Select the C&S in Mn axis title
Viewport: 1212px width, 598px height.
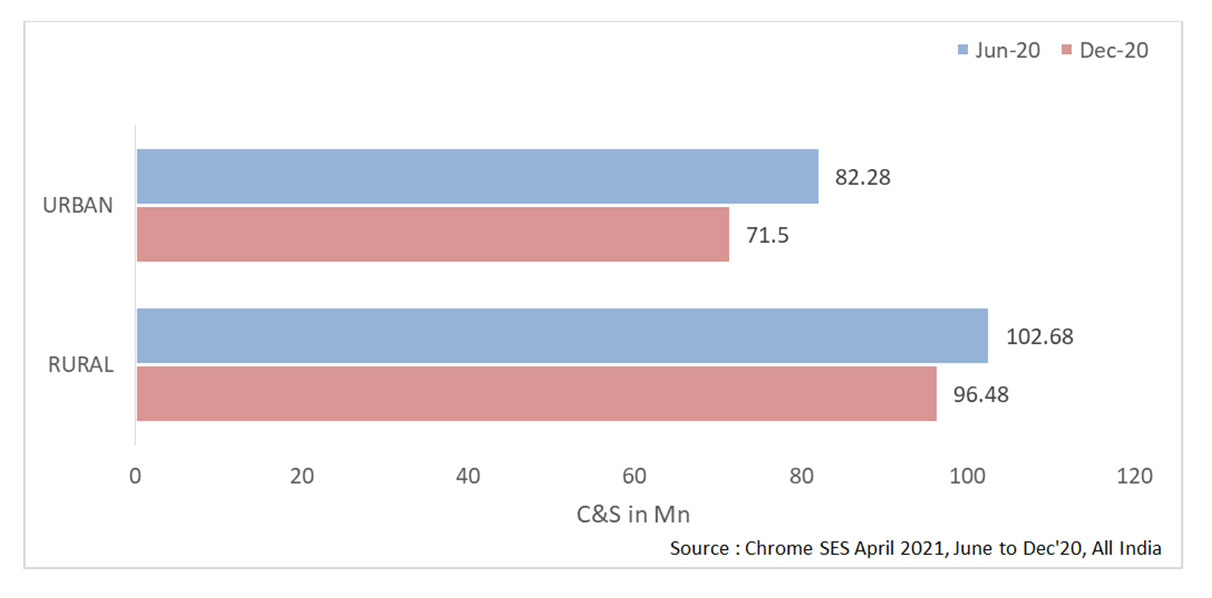click(633, 515)
